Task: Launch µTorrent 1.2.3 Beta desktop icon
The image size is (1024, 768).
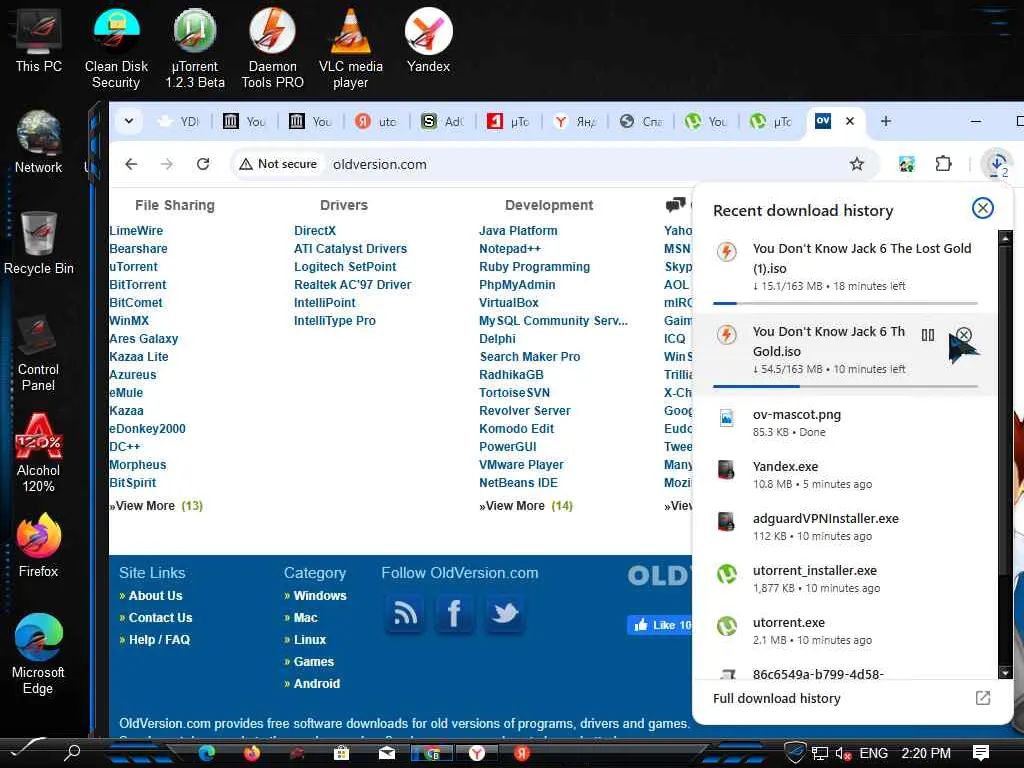Action: click(195, 48)
